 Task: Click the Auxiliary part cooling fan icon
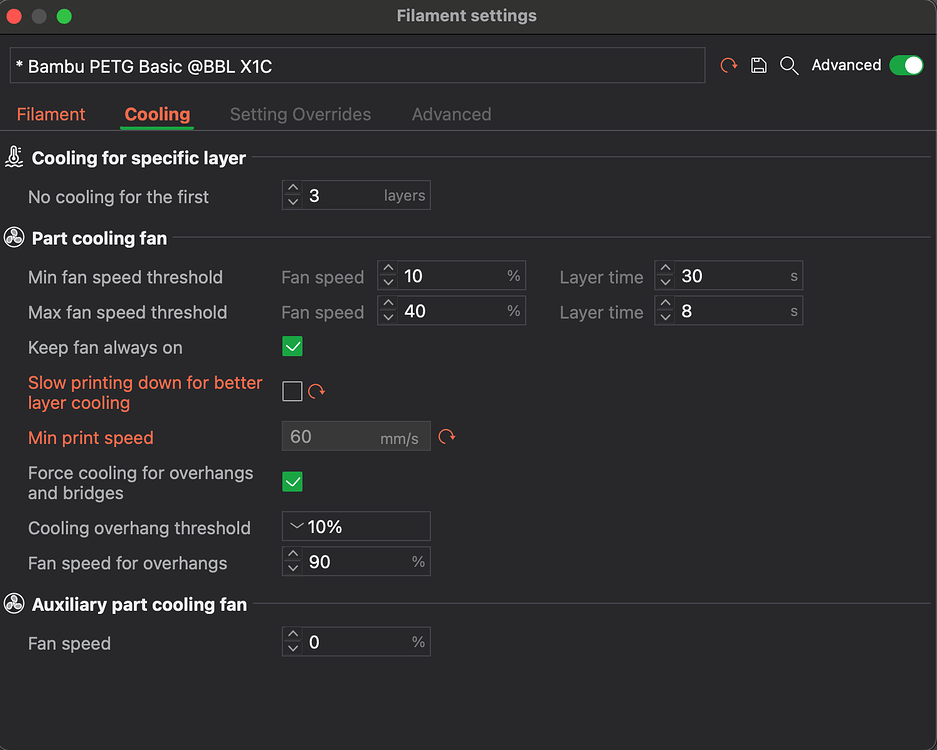pyautogui.click(x=14, y=604)
